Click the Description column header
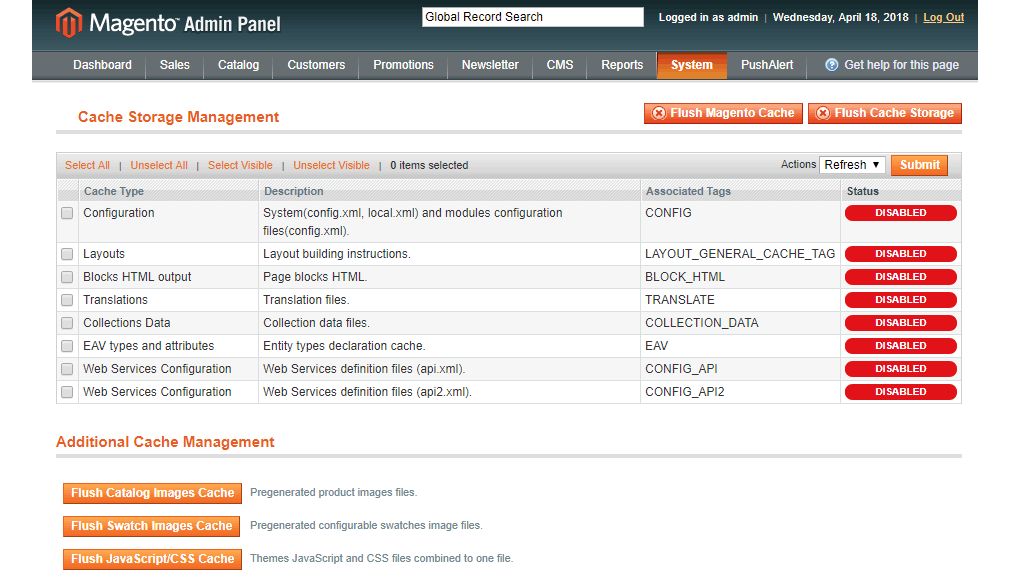The width and height of the screenshot is (1010, 580). pyautogui.click(x=294, y=191)
